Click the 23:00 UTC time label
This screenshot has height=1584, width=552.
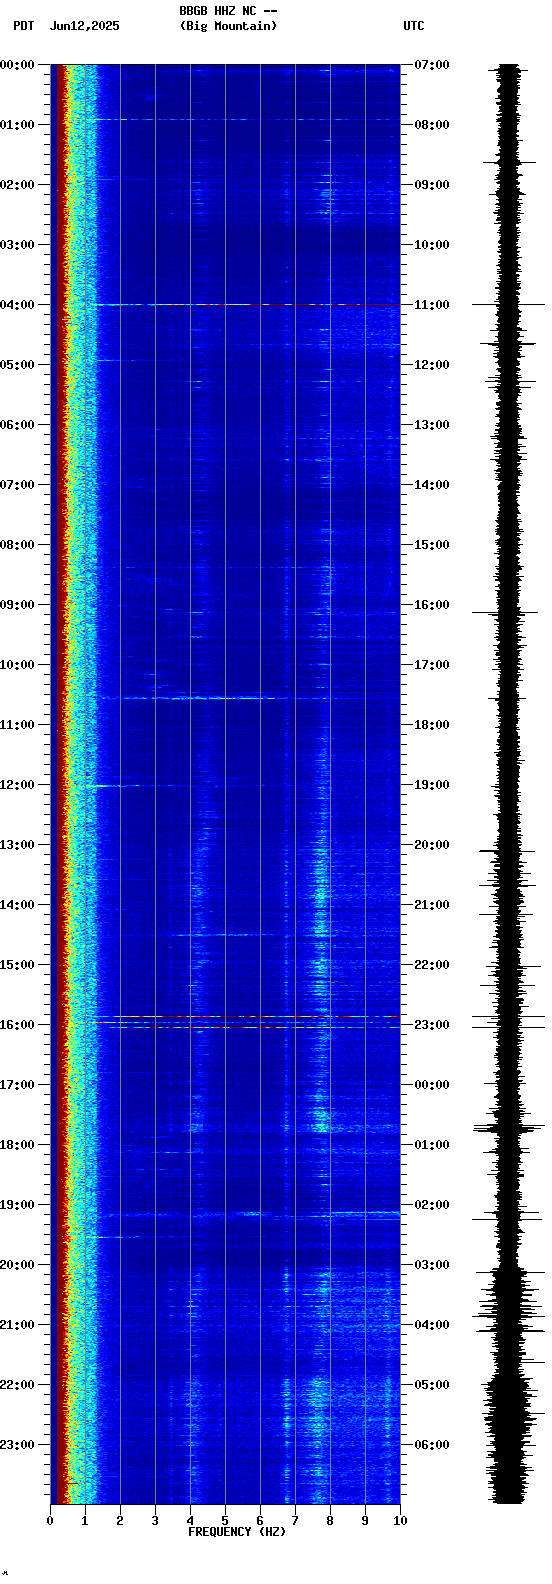(x=431, y=1025)
